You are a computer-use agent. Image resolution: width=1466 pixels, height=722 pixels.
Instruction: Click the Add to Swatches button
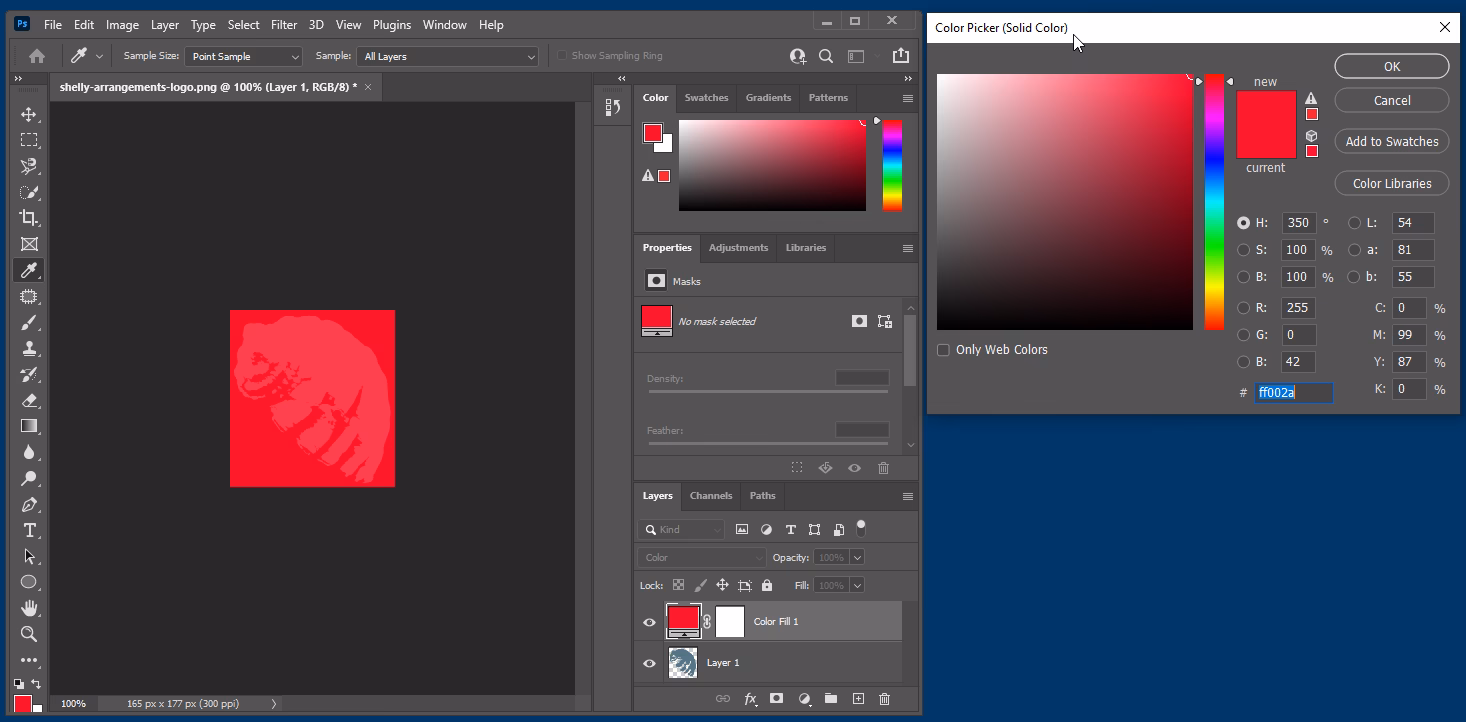pyautogui.click(x=1391, y=141)
